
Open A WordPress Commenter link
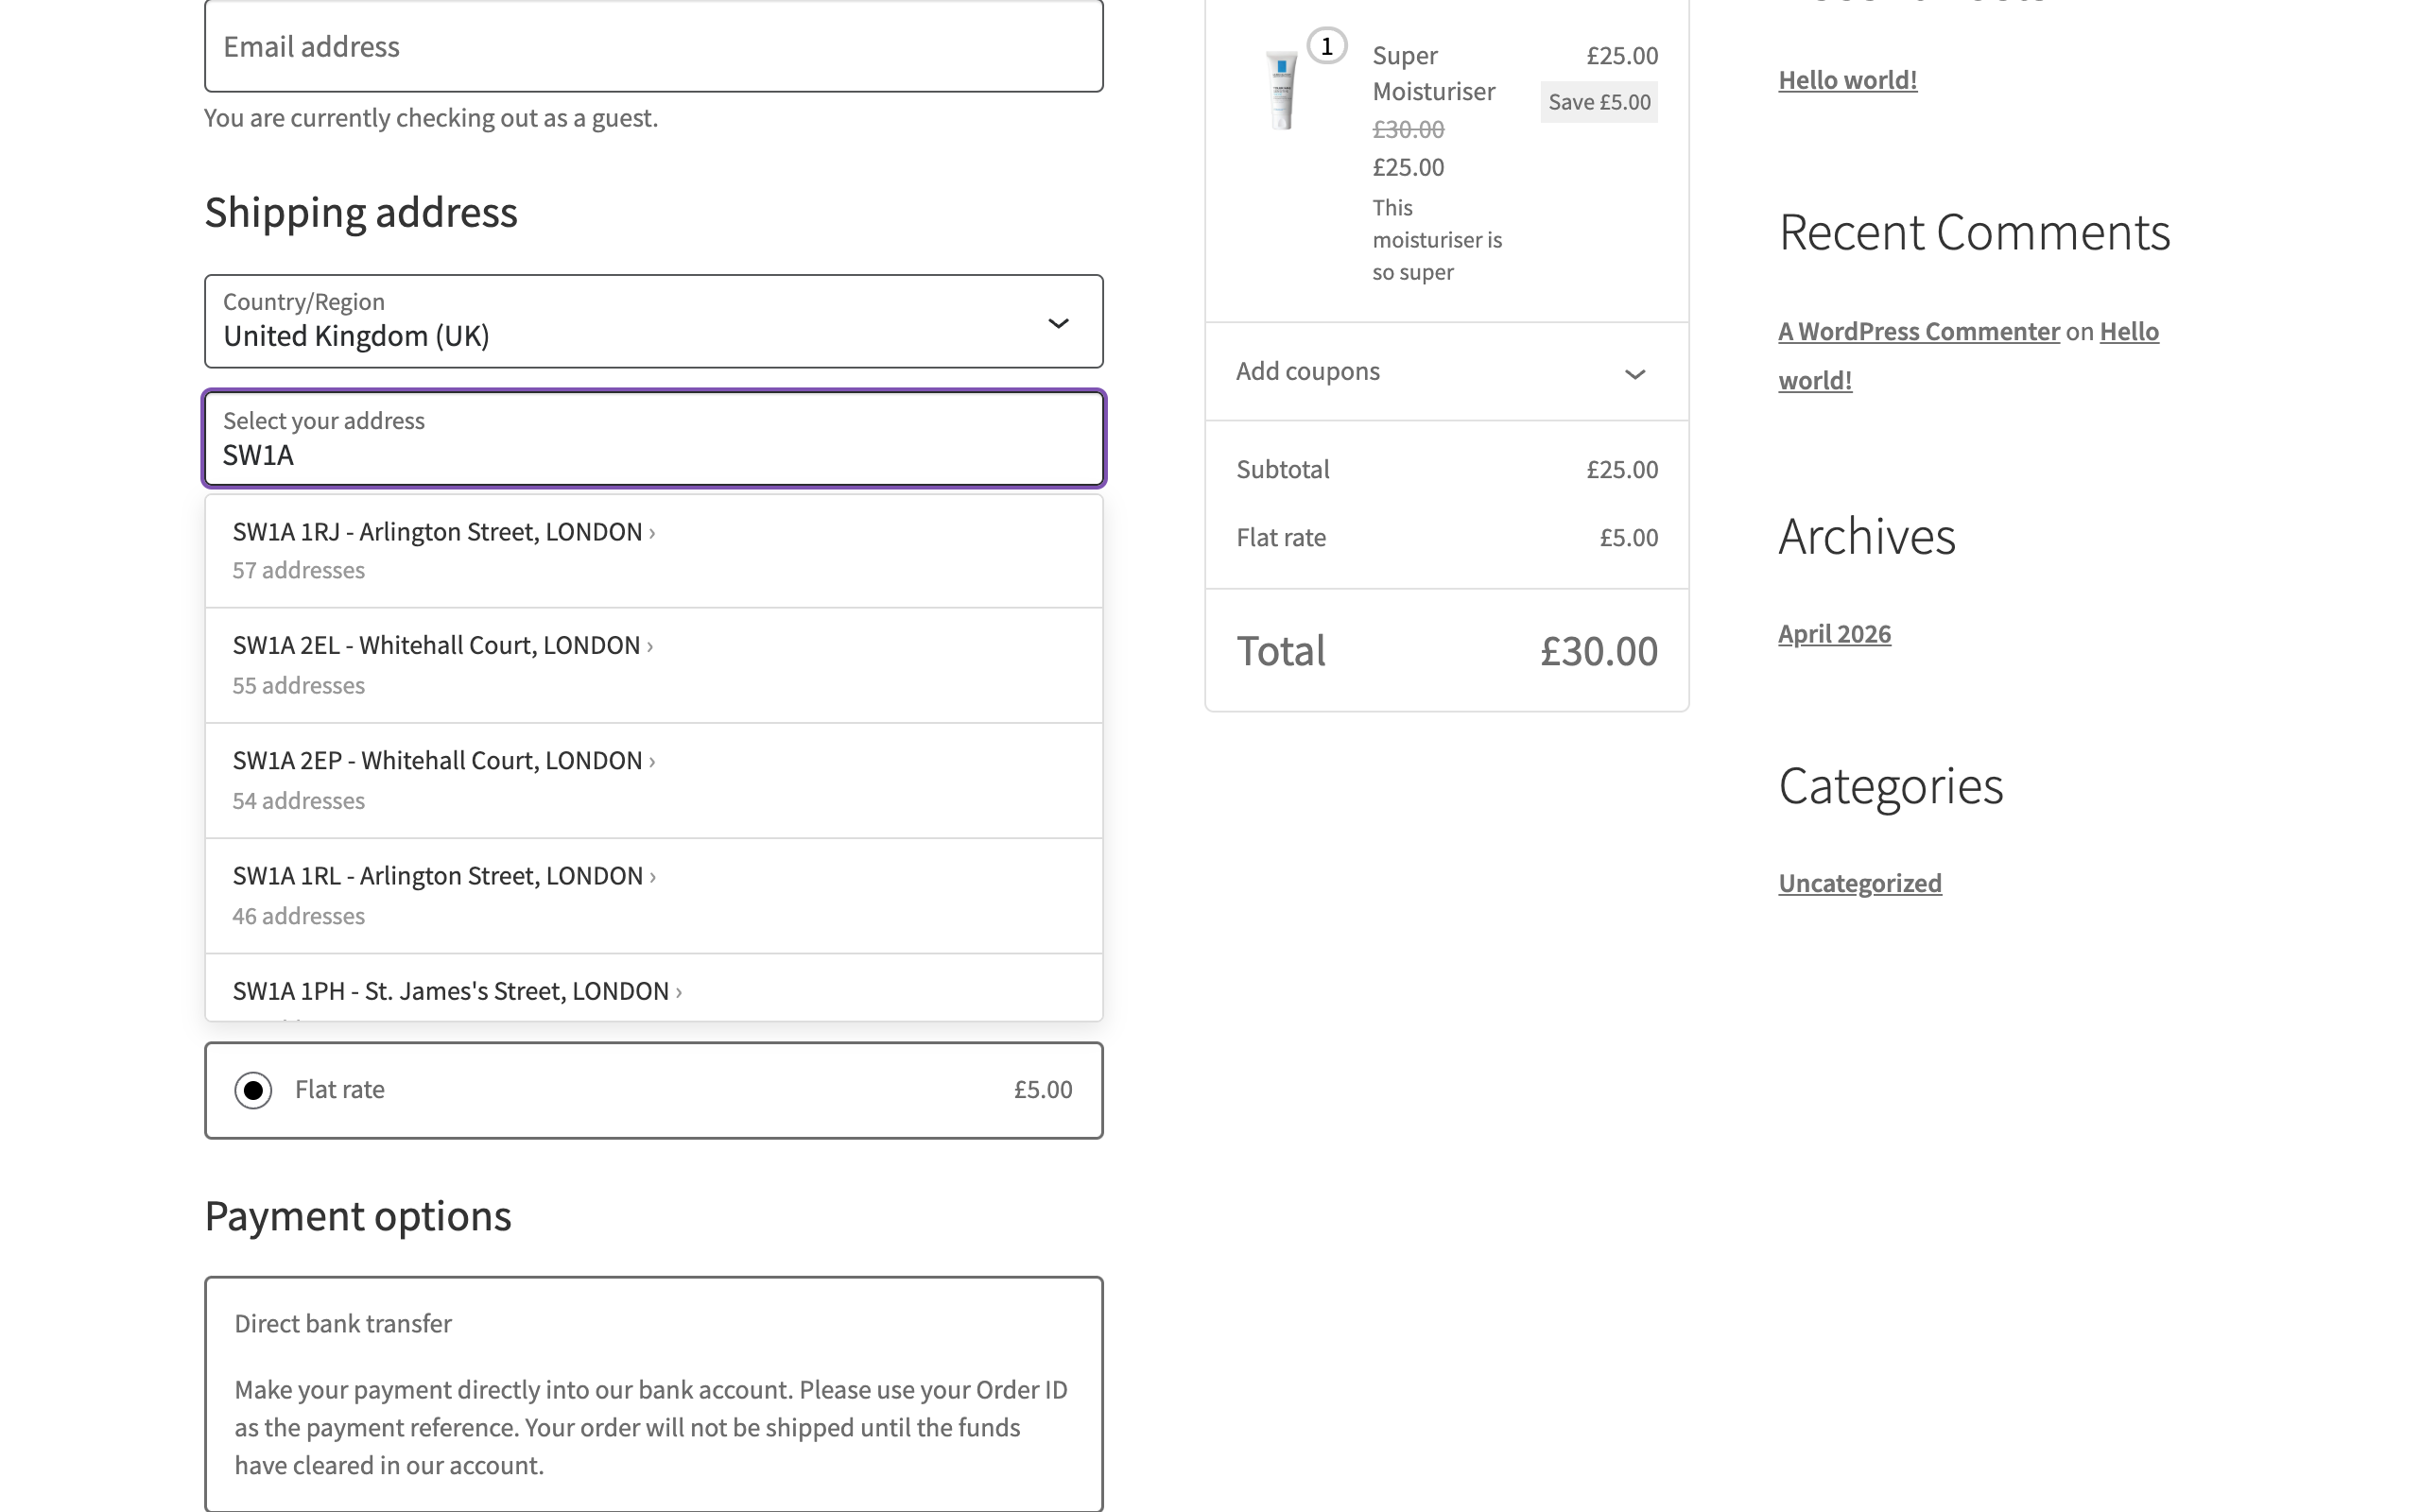point(1918,331)
